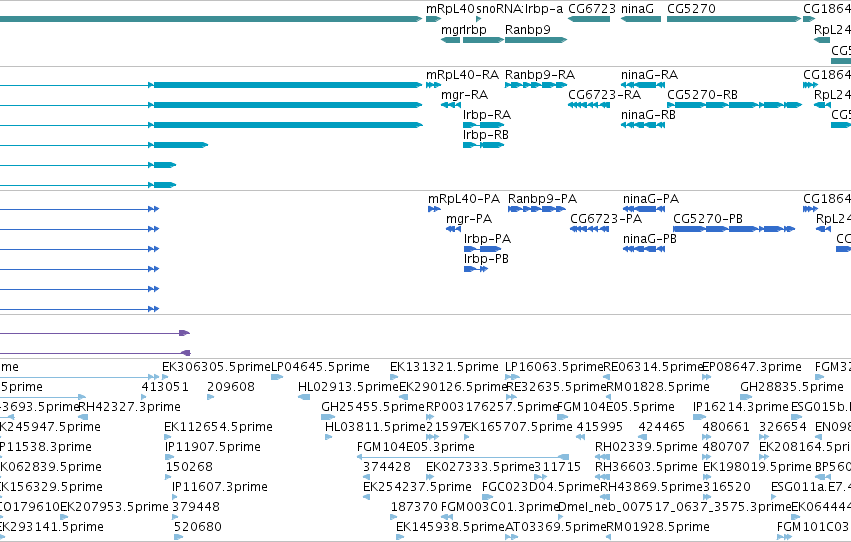Select EST label RH02339.5prime
This screenshot has width=851, height=542.
pos(646,447)
